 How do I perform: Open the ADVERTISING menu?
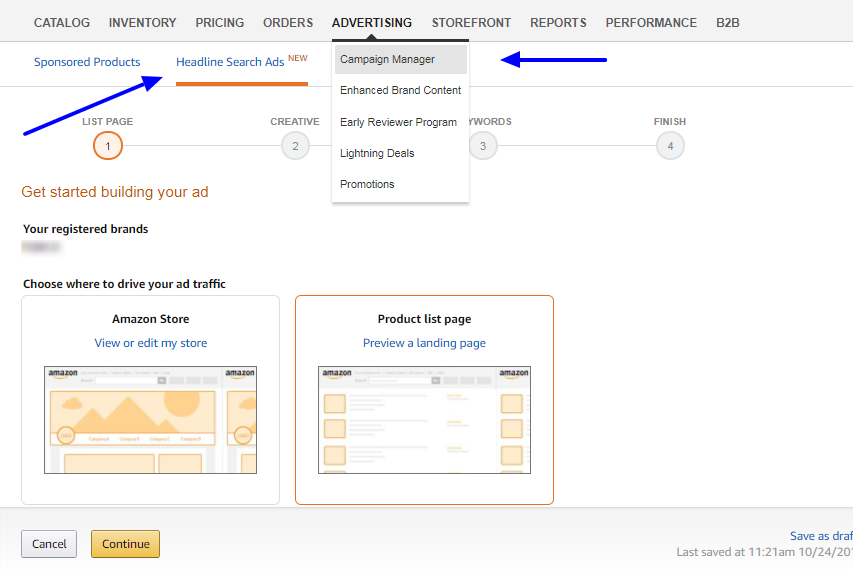[372, 23]
